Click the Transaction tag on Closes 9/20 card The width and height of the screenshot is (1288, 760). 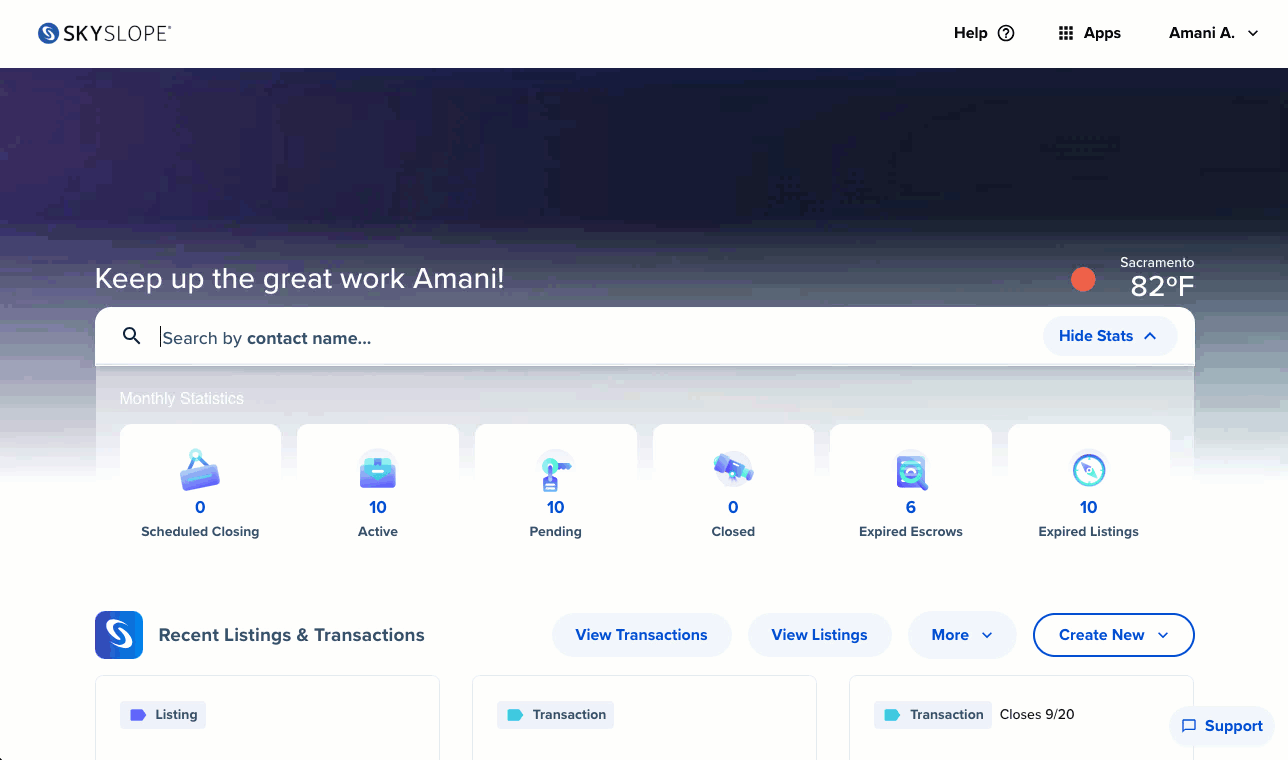933,714
